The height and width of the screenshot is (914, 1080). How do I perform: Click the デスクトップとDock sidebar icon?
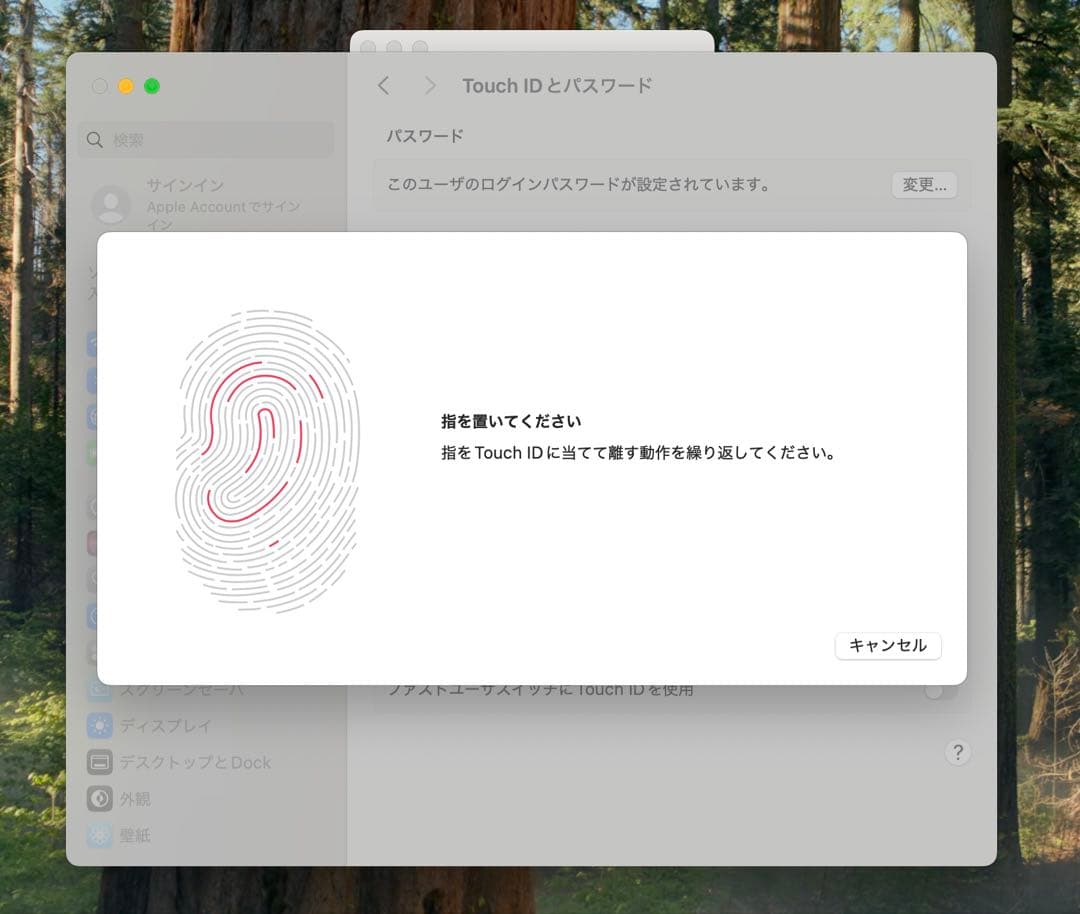100,762
